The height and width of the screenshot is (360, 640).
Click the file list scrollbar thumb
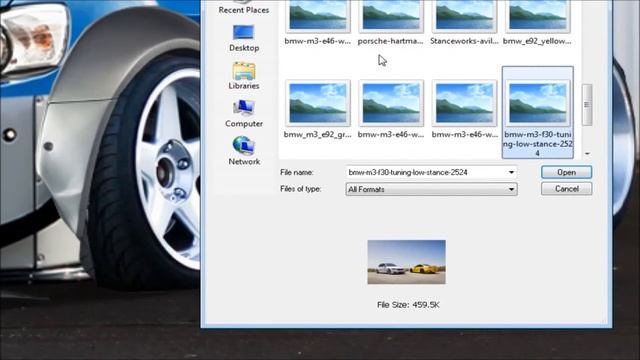pos(587,105)
